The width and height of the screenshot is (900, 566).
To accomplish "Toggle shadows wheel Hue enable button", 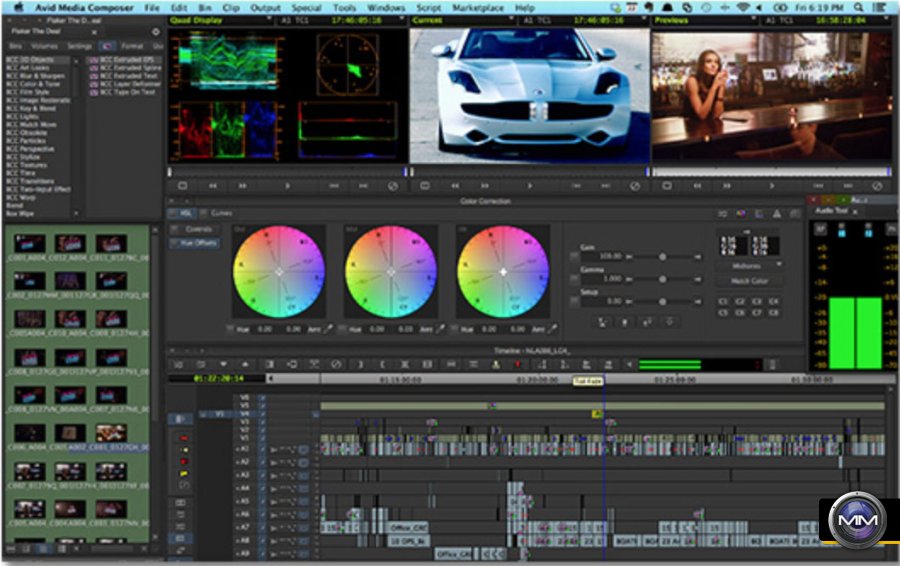I will [x=230, y=329].
